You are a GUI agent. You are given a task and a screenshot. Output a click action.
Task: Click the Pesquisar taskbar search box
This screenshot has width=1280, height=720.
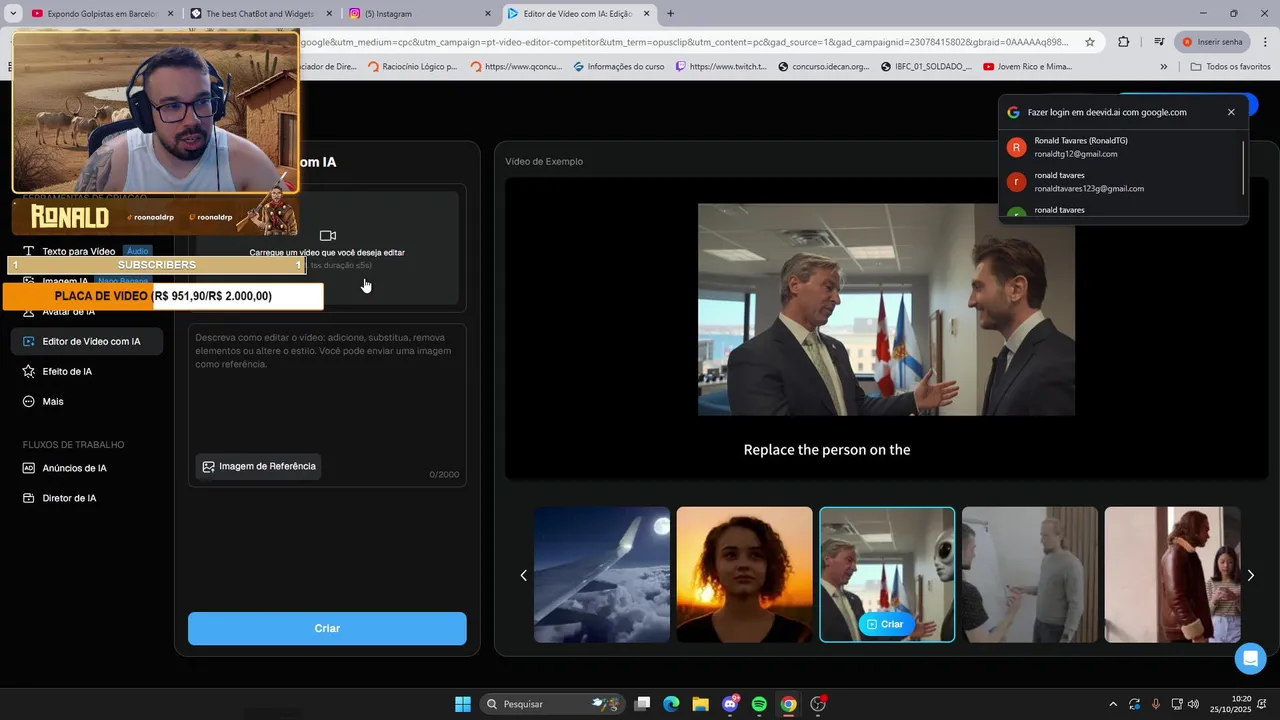pyautogui.click(x=552, y=704)
